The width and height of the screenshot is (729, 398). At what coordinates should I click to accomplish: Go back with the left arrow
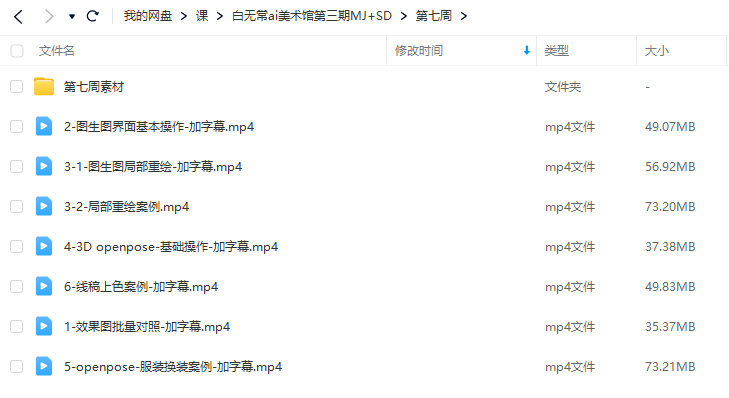(18, 17)
